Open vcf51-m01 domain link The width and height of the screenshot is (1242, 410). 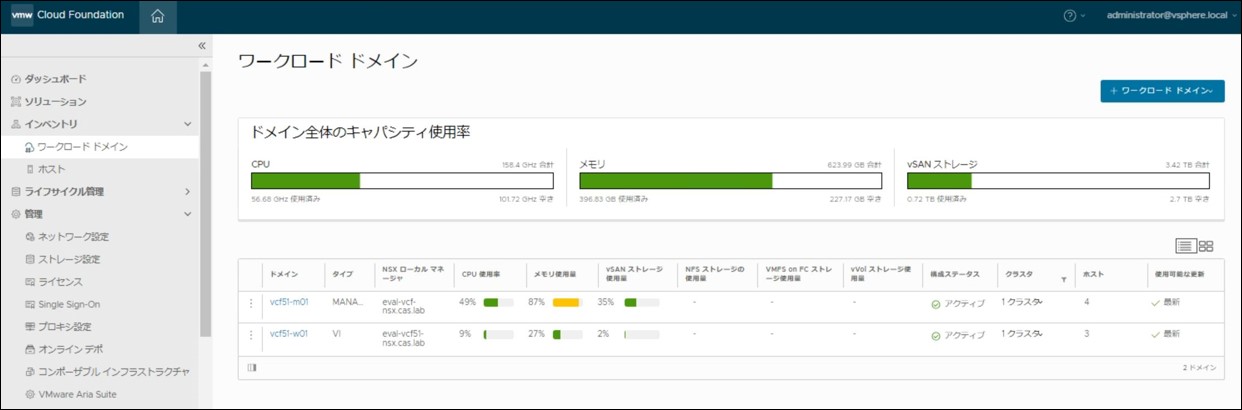(289, 301)
